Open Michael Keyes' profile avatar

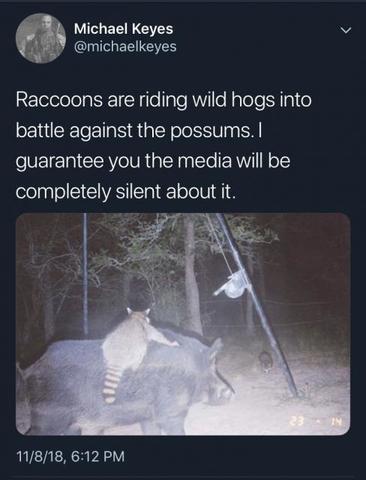point(40,38)
